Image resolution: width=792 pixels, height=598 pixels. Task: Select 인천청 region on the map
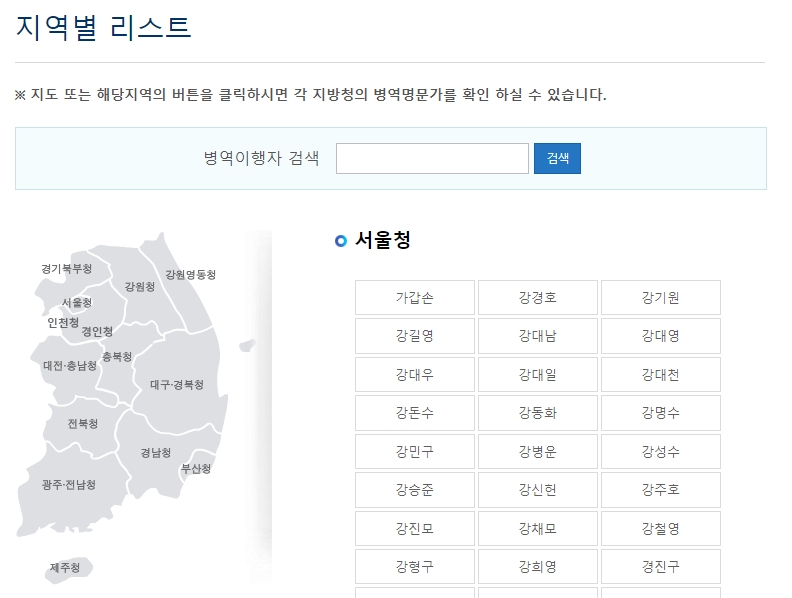point(63,322)
